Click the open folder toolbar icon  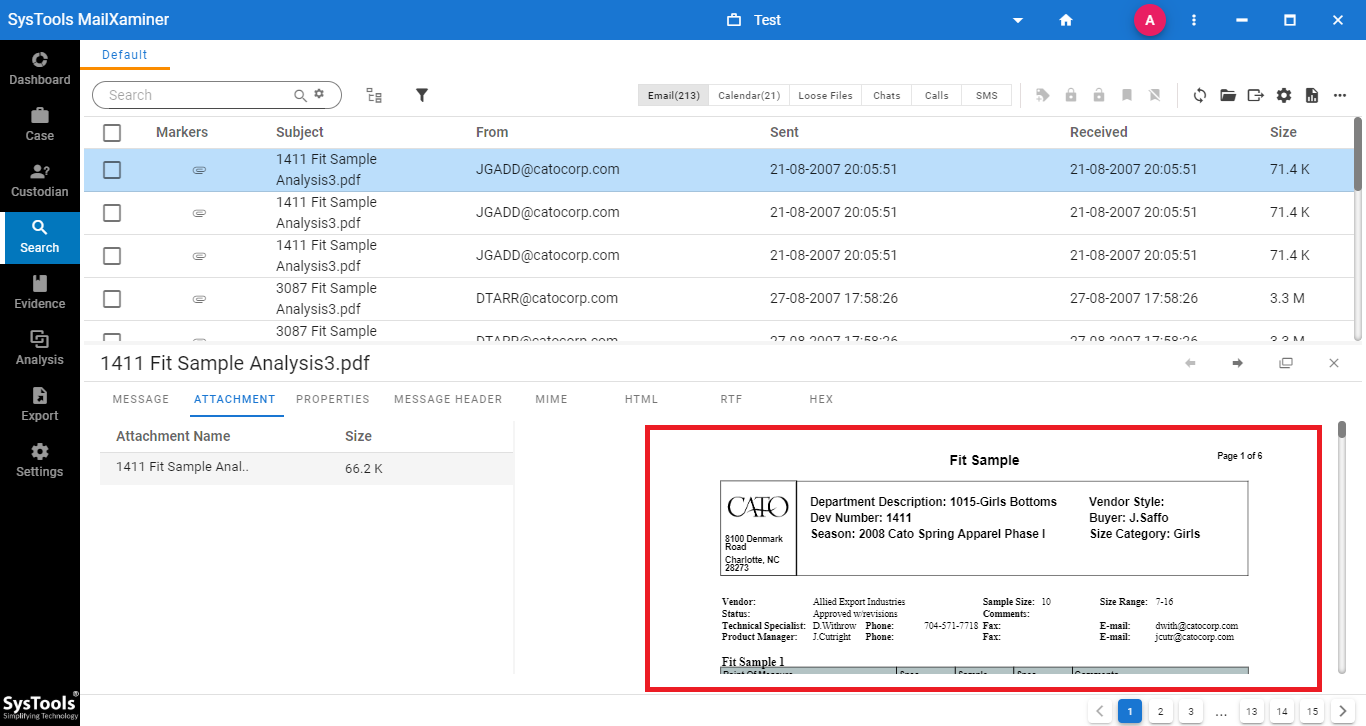(x=1228, y=95)
